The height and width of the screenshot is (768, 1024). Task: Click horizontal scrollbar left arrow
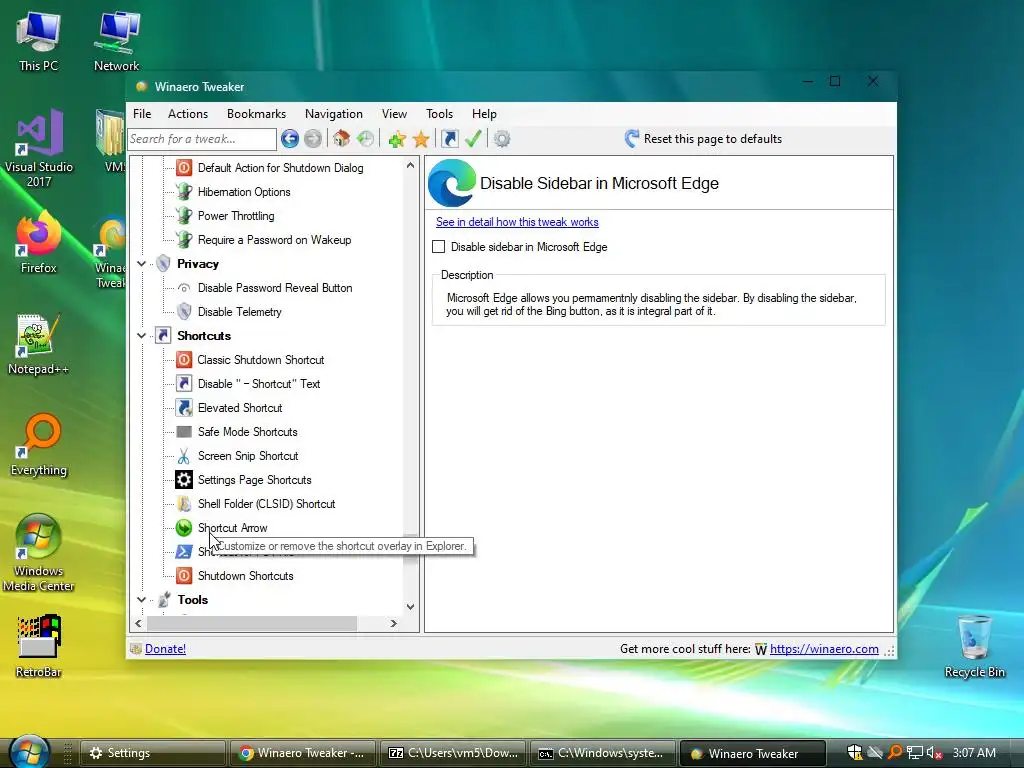pyautogui.click(x=138, y=624)
